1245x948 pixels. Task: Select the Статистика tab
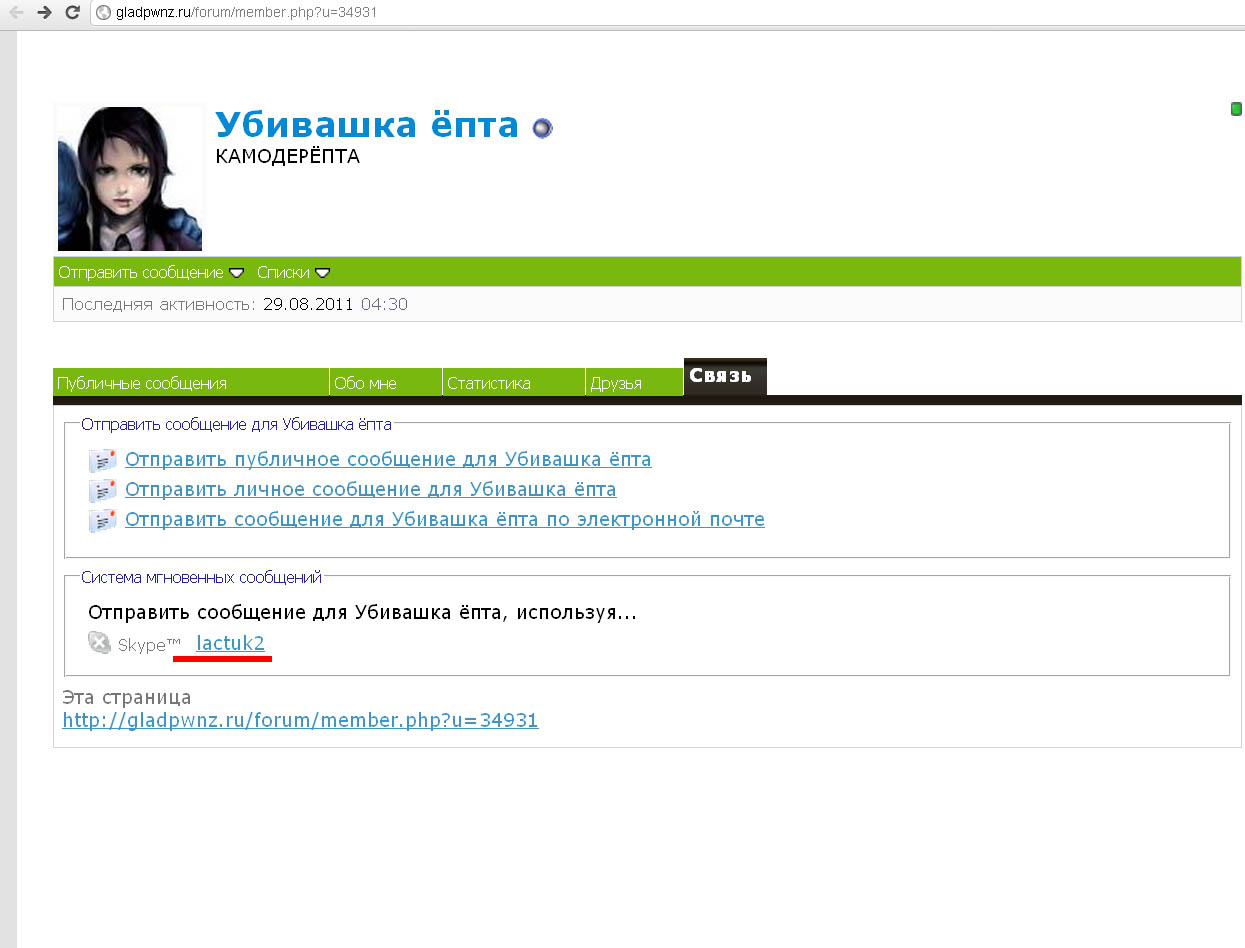click(x=489, y=383)
